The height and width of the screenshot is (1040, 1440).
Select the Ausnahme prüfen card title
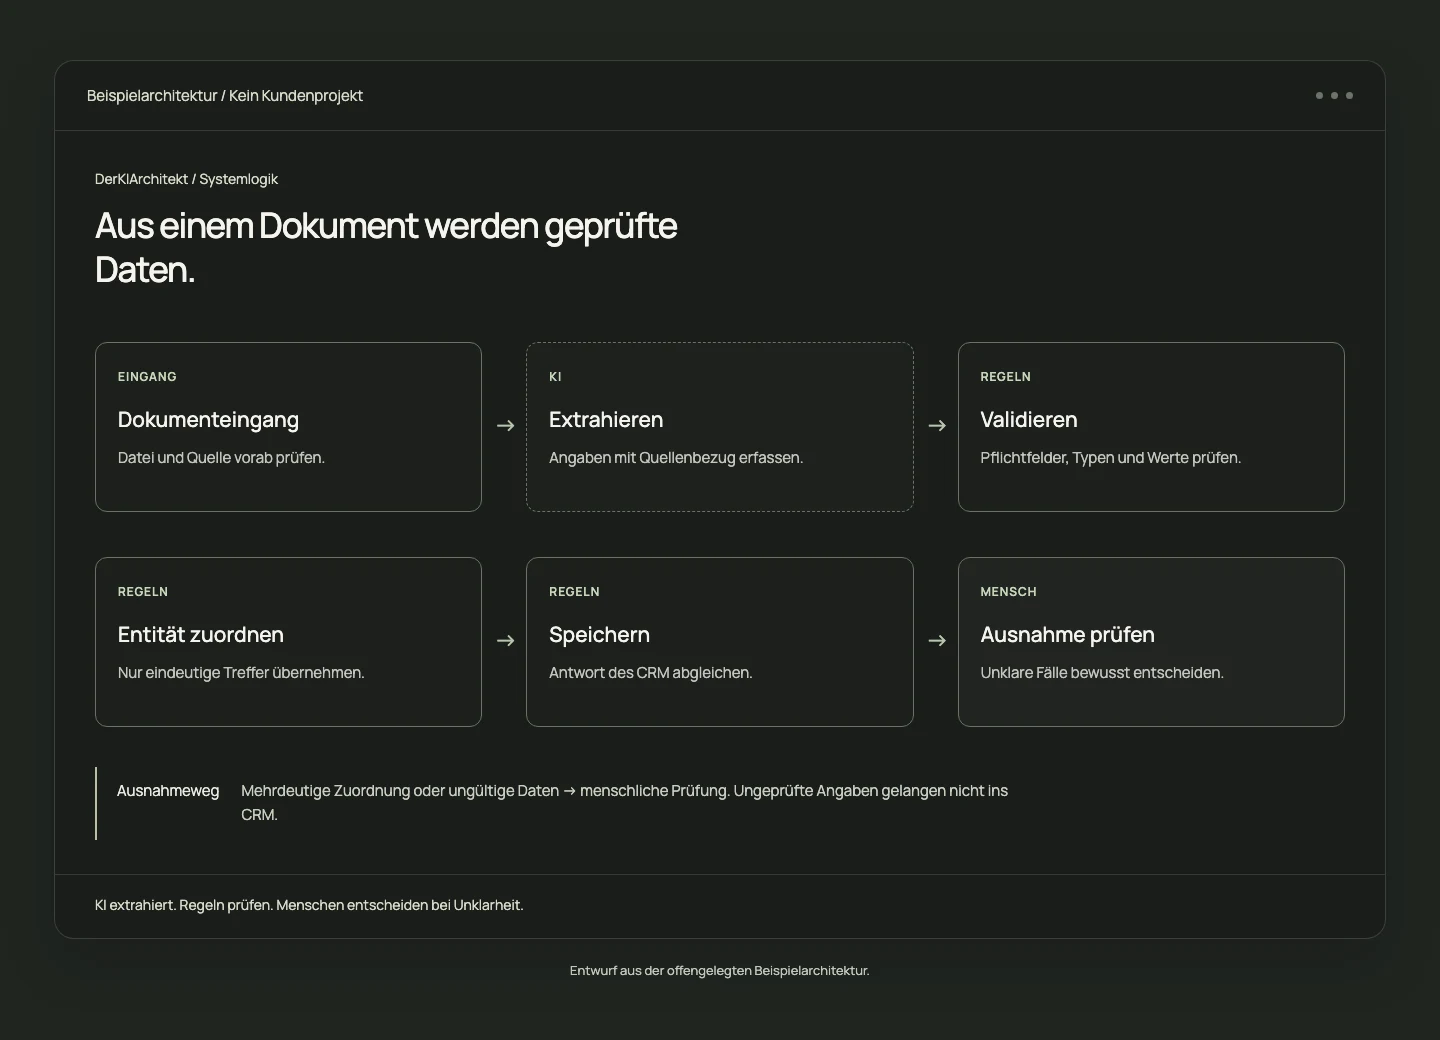pyautogui.click(x=1067, y=635)
